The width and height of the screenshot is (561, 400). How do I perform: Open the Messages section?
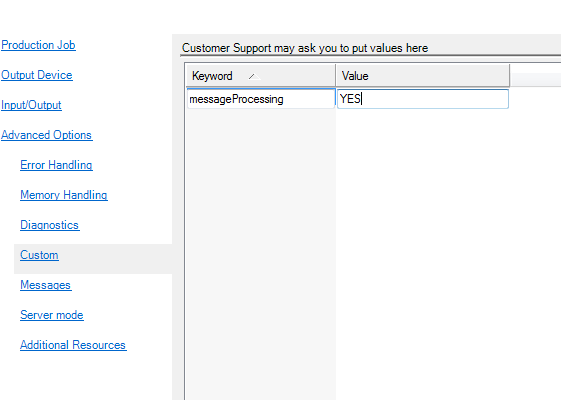[46, 285]
